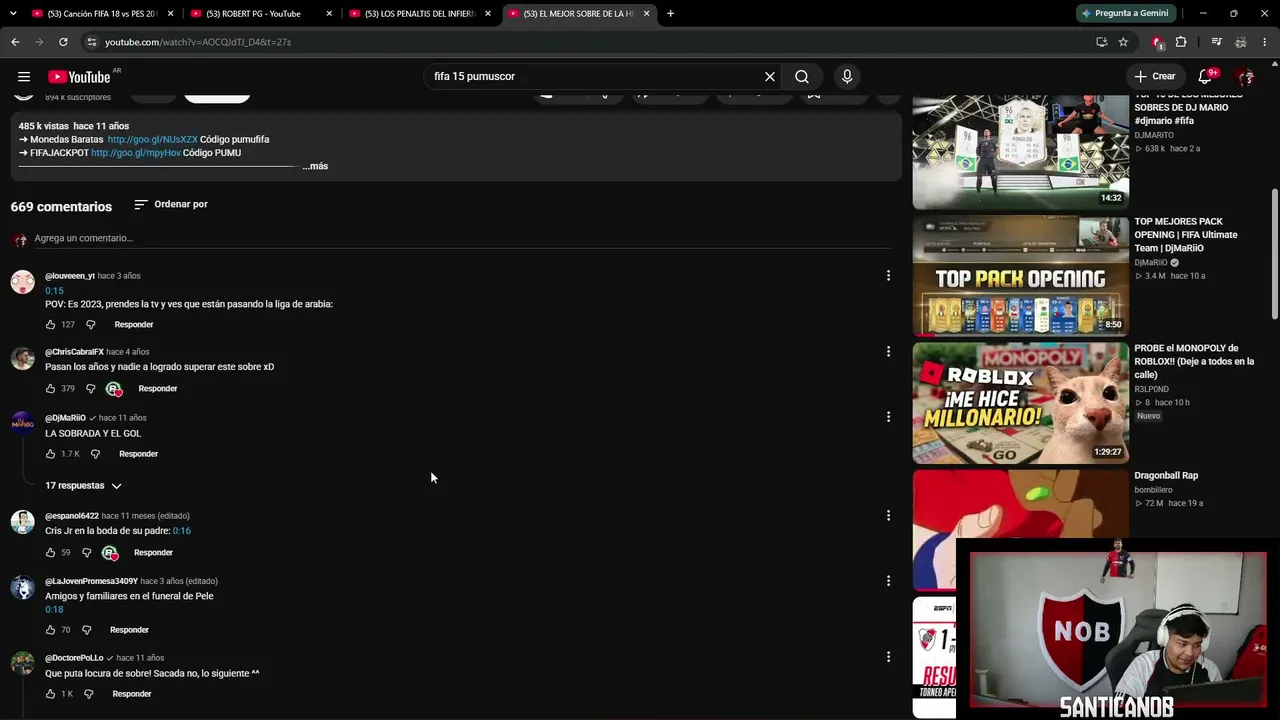This screenshot has height=720, width=1280.
Task: Open the 'Ordenar por' sort menu
Action: point(171,204)
